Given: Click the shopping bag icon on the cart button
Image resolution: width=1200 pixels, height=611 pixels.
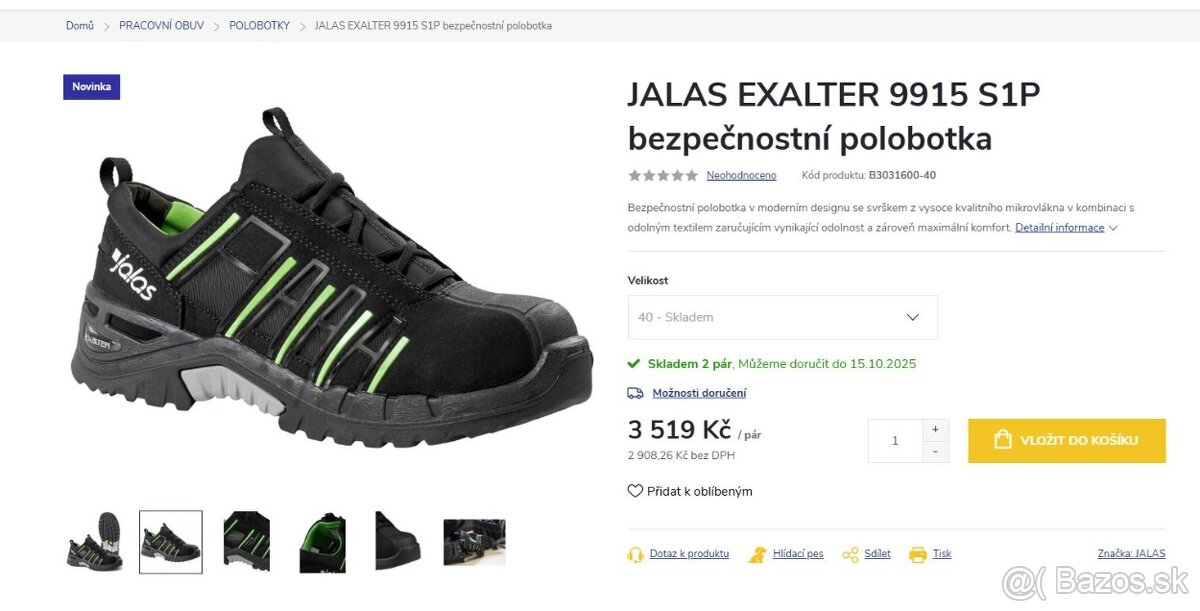Looking at the screenshot, I should point(1003,440).
